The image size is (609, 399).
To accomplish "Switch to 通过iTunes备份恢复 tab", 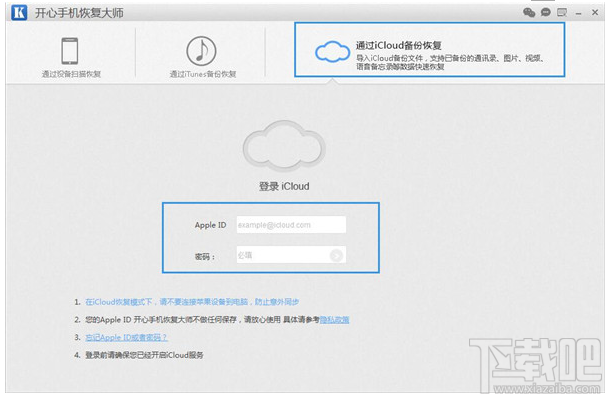I will point(202,57).
